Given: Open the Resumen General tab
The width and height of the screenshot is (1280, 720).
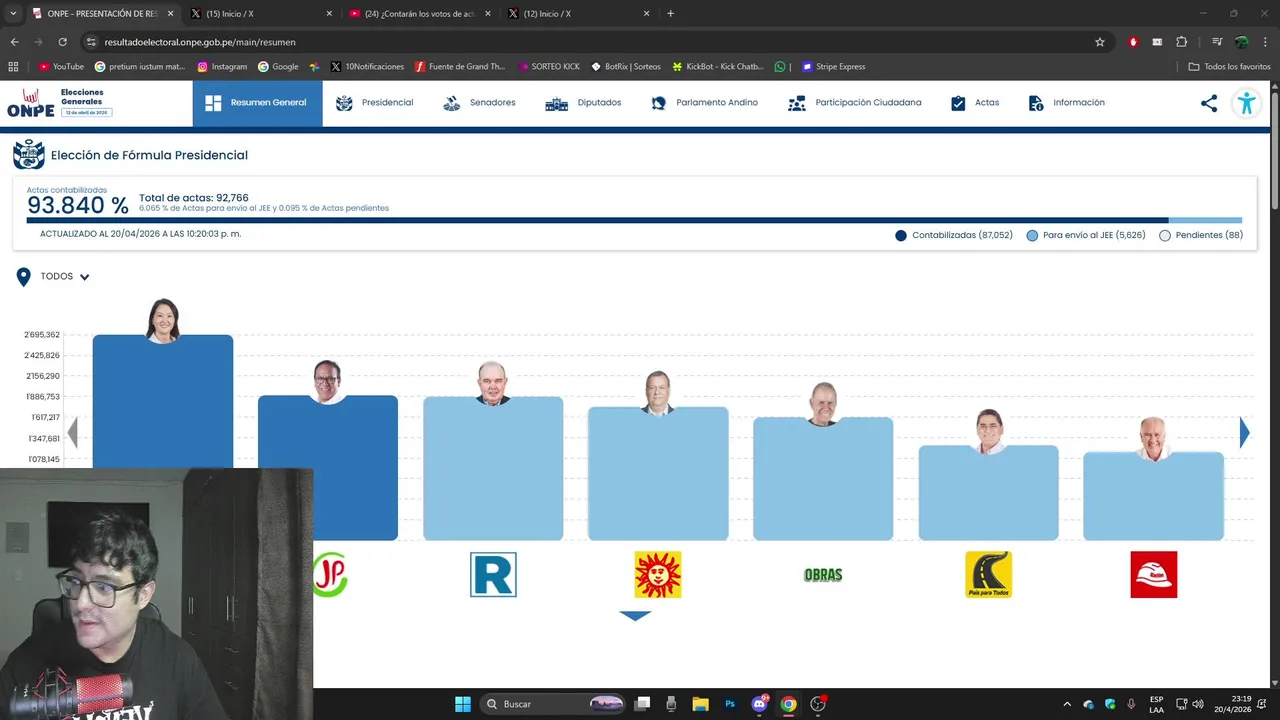Looking at the screenshot, I should [x=257, y=103].
